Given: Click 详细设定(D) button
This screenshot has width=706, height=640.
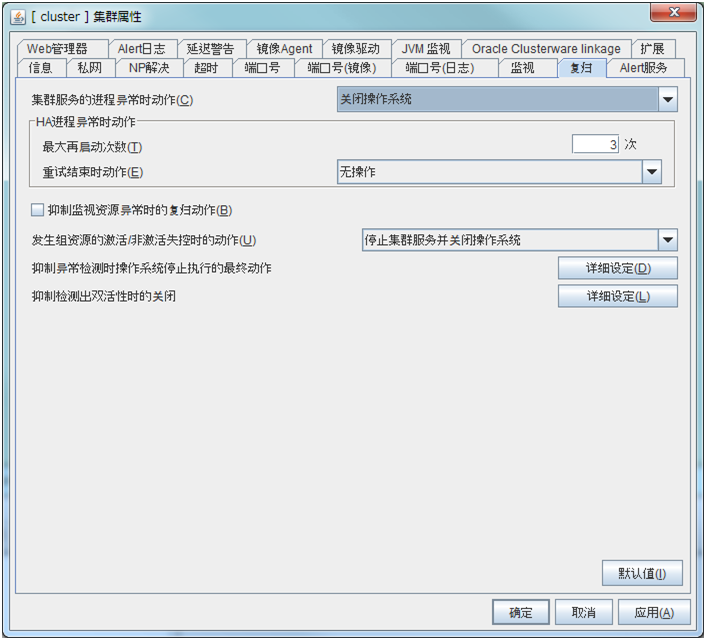Looking at the screenshot, I should (617, 268).
